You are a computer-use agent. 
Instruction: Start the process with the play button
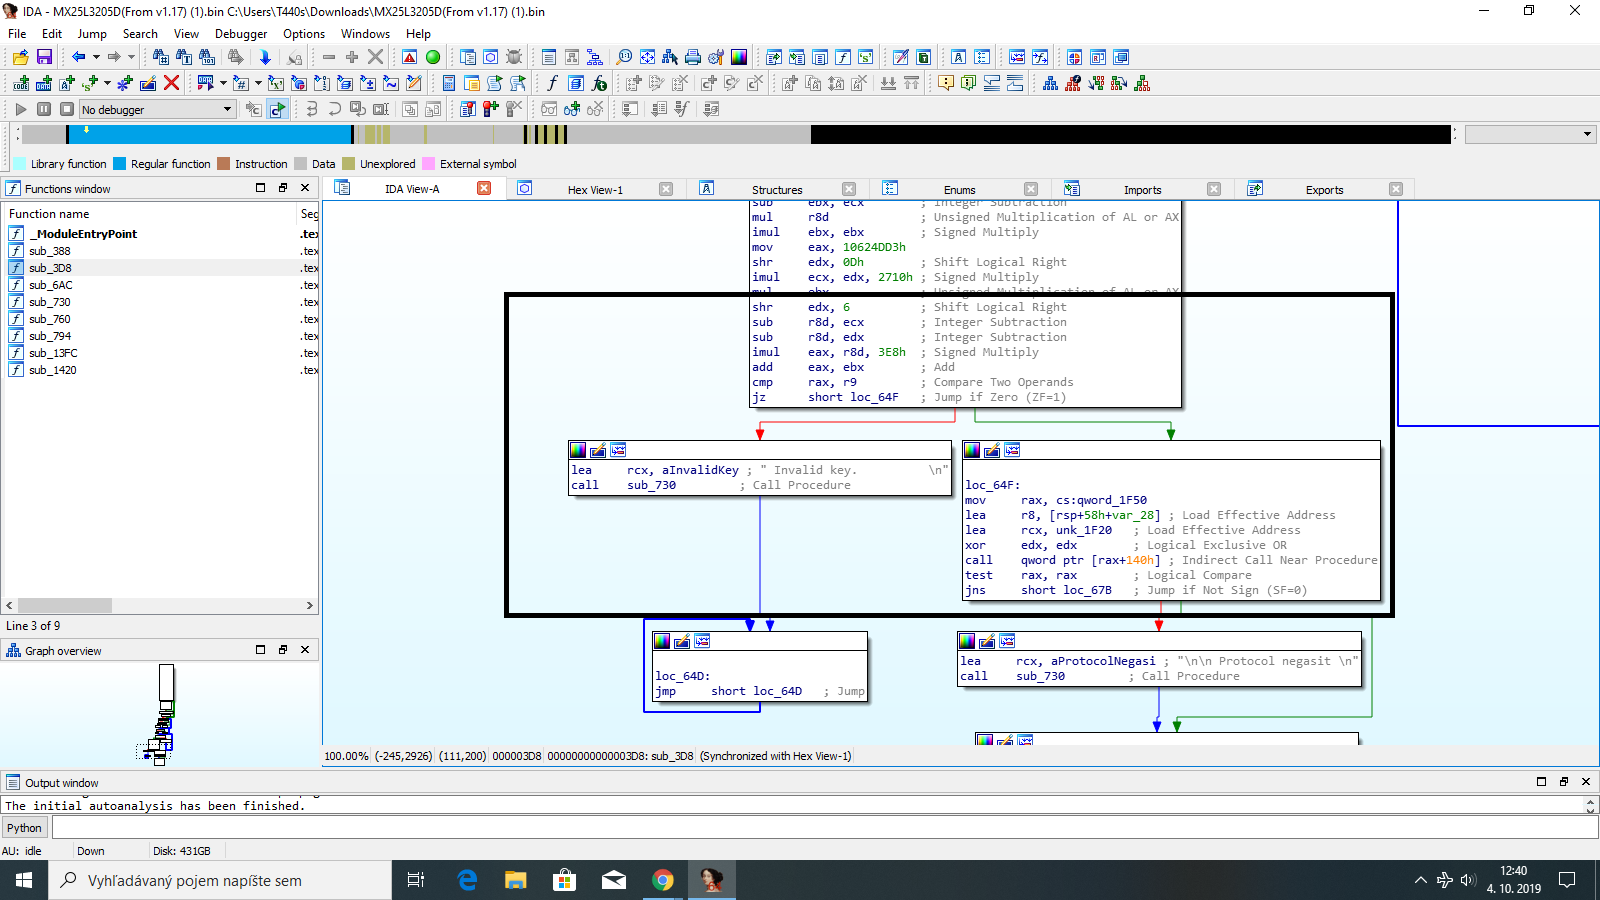(x=21, y=109)
